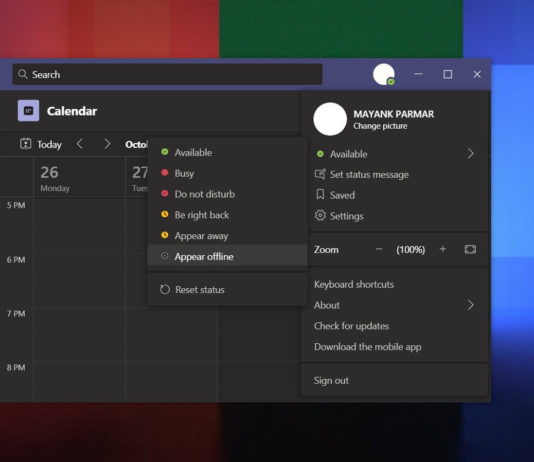Select Be right back status

[227, 215]
